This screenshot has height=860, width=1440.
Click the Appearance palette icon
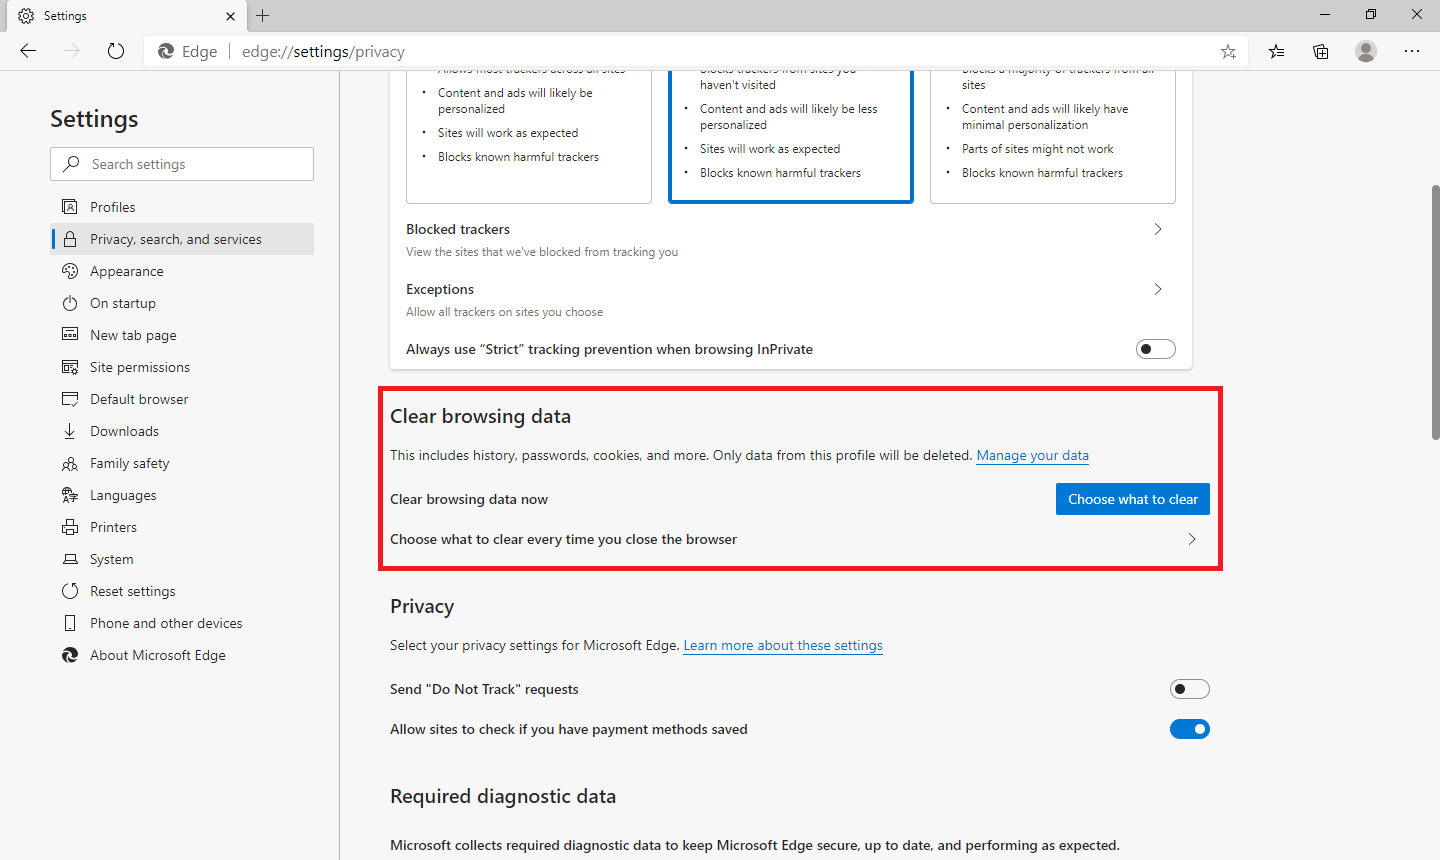[x=70, y=271]
